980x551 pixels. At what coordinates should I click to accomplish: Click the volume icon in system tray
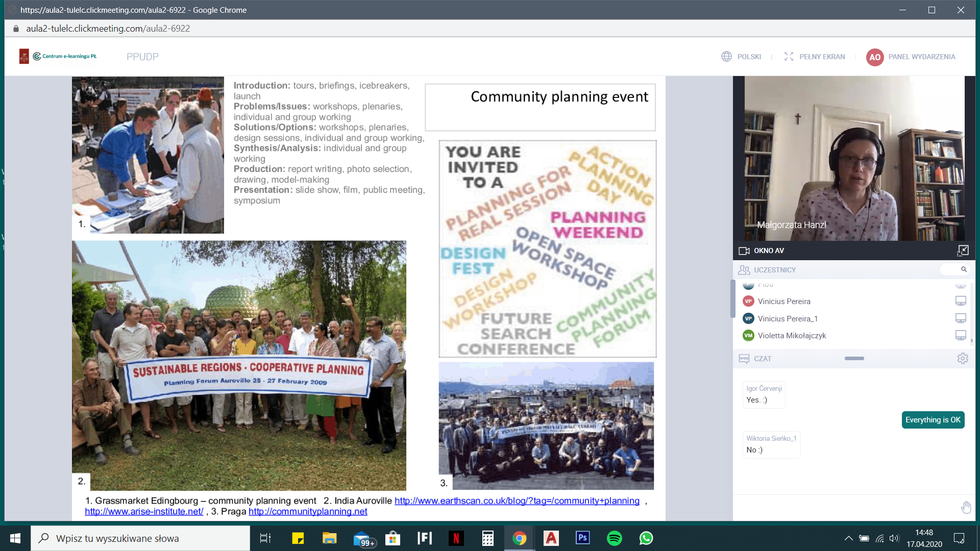click(x=894, y=539)
